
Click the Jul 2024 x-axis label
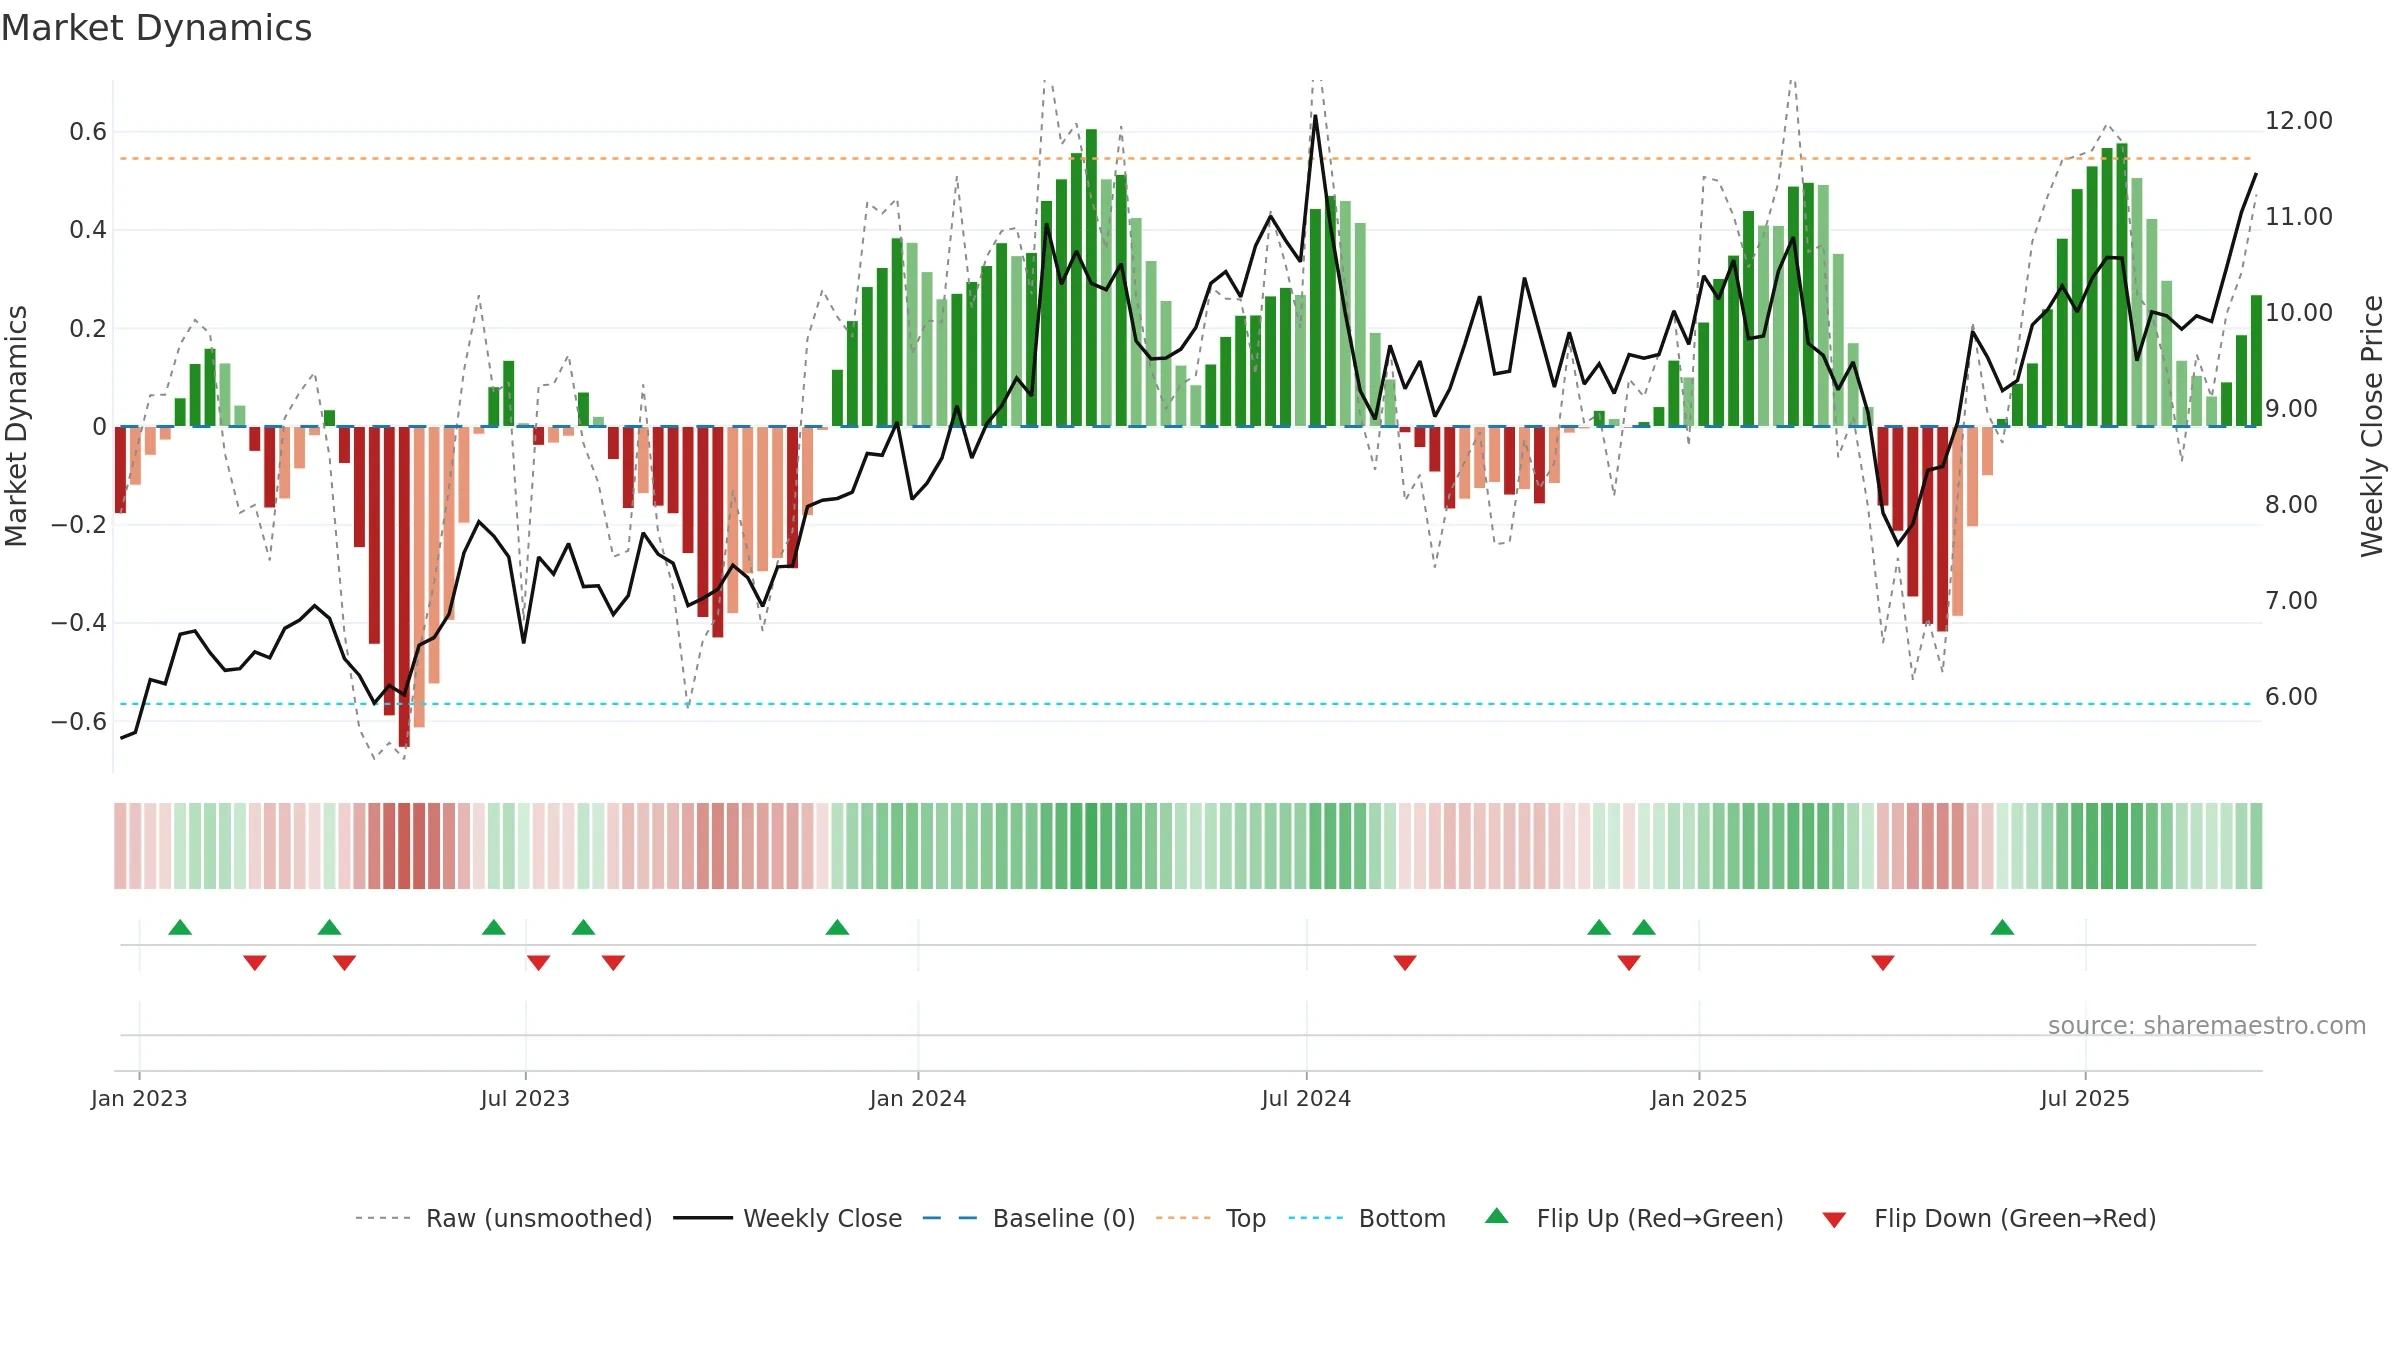point(1306,1098)
